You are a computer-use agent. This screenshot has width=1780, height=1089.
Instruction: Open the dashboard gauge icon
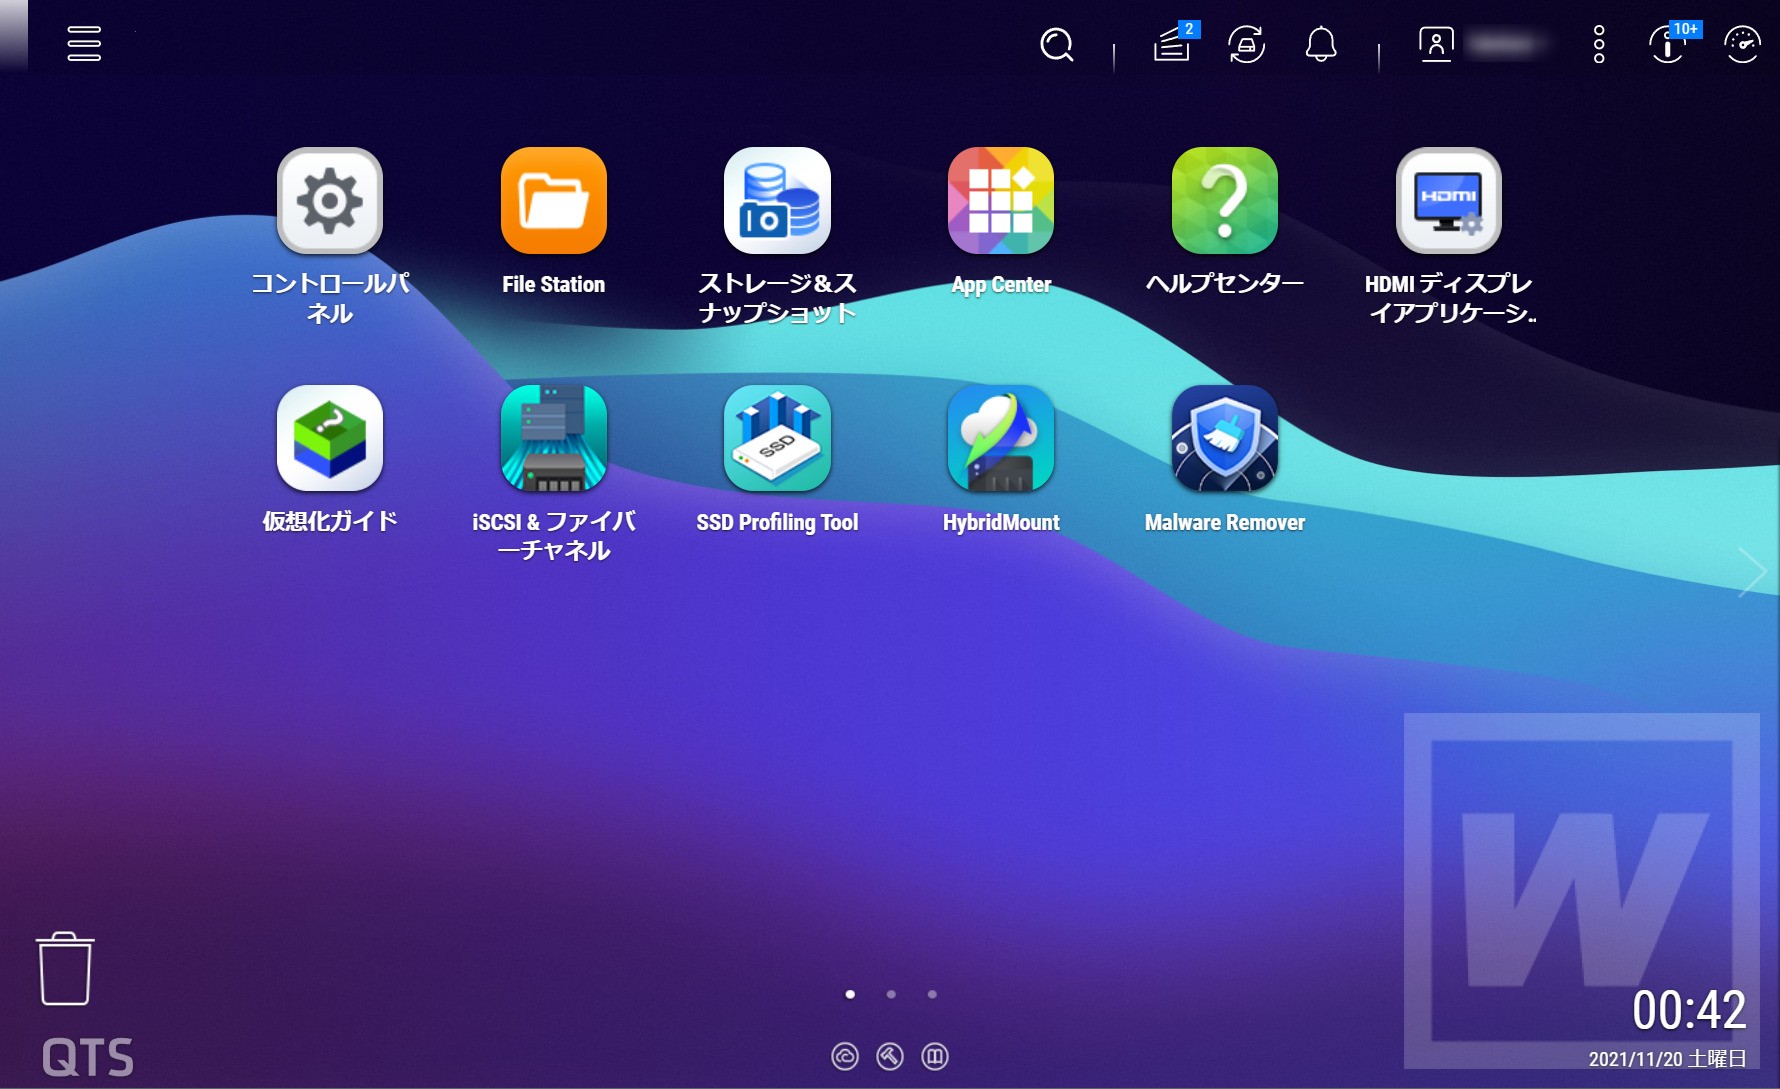(1742, 44)
